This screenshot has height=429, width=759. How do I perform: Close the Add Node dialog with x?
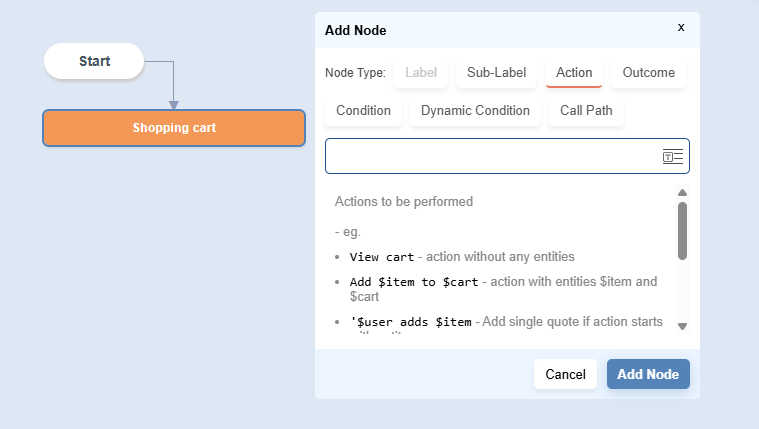click(x=681, y=28)
